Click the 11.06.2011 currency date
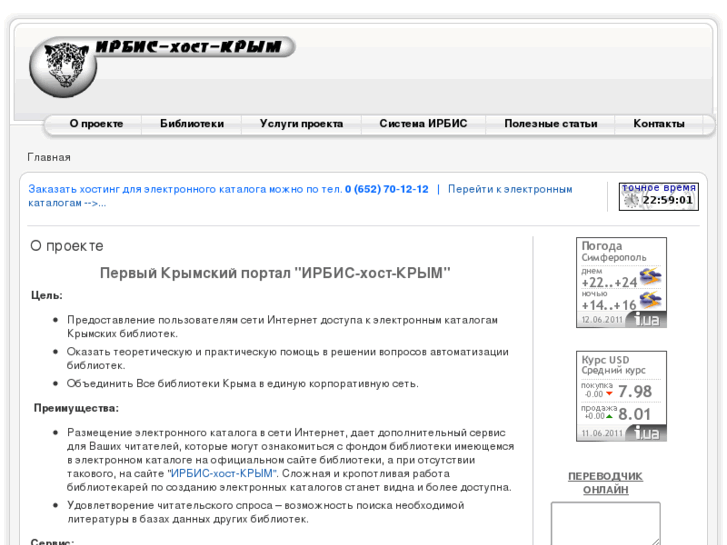The width and height of the screenshot is (727, 545). (x=602, y=433)
